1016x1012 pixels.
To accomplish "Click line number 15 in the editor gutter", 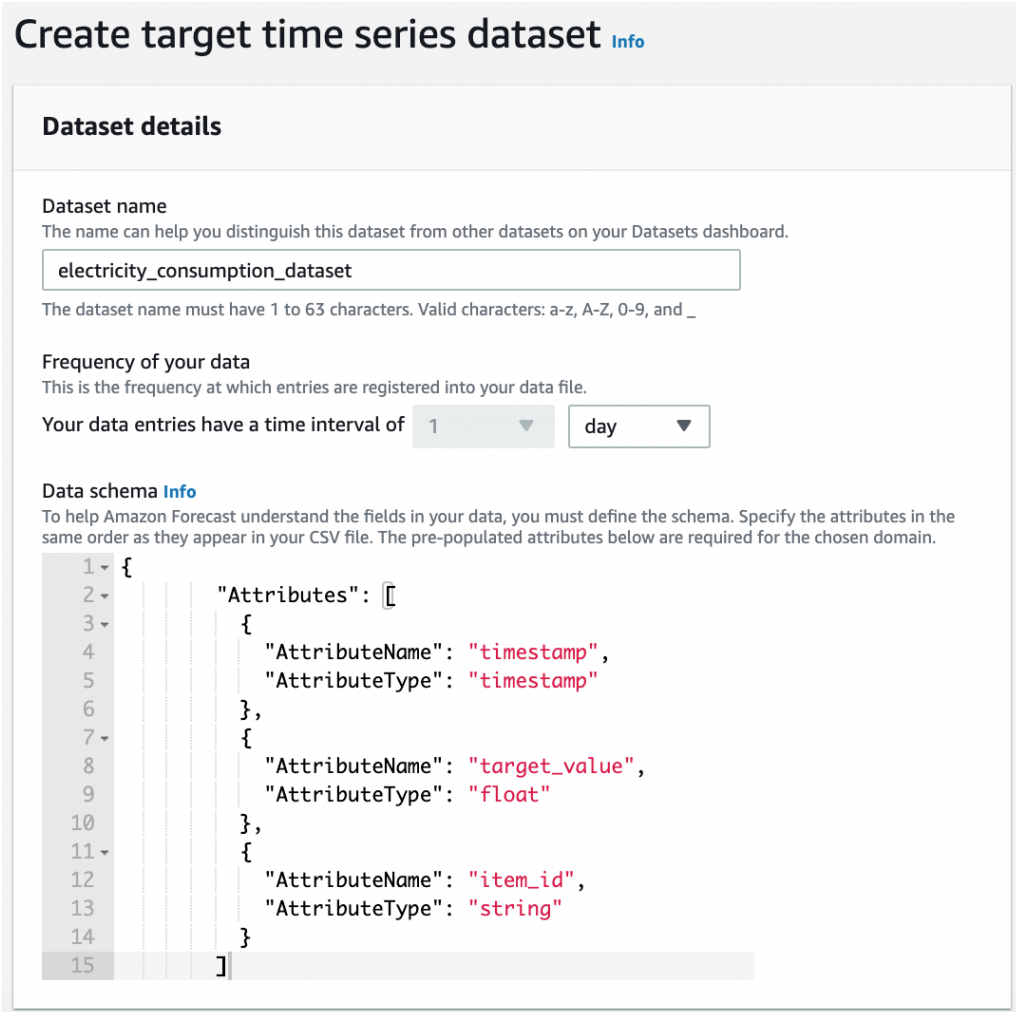I will [x=82, y=966].
